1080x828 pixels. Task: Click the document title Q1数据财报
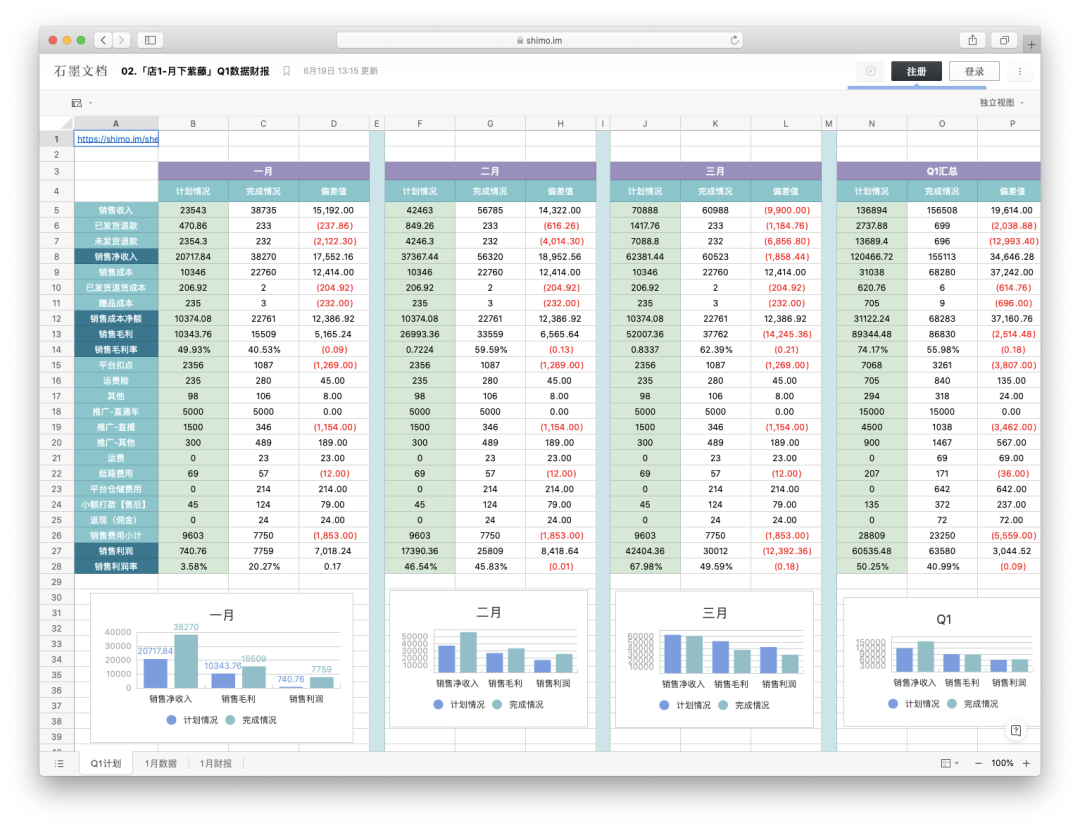pos(195,71)
